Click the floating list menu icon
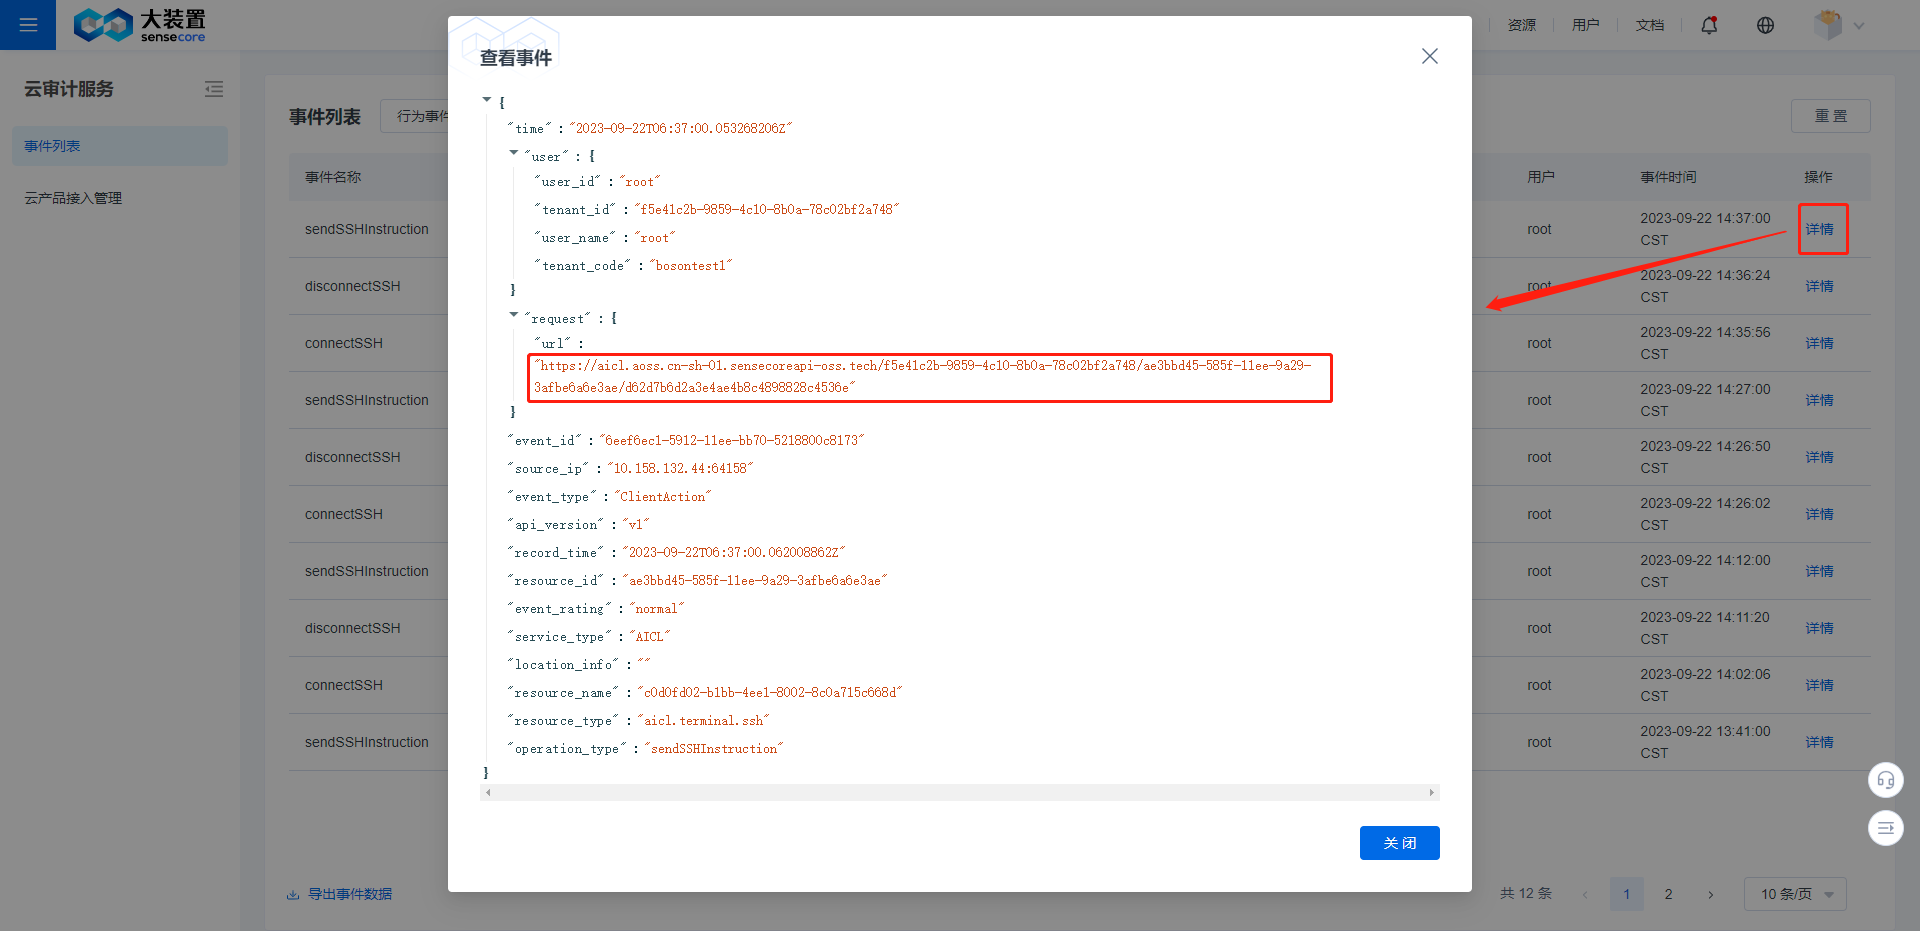 1885,828
